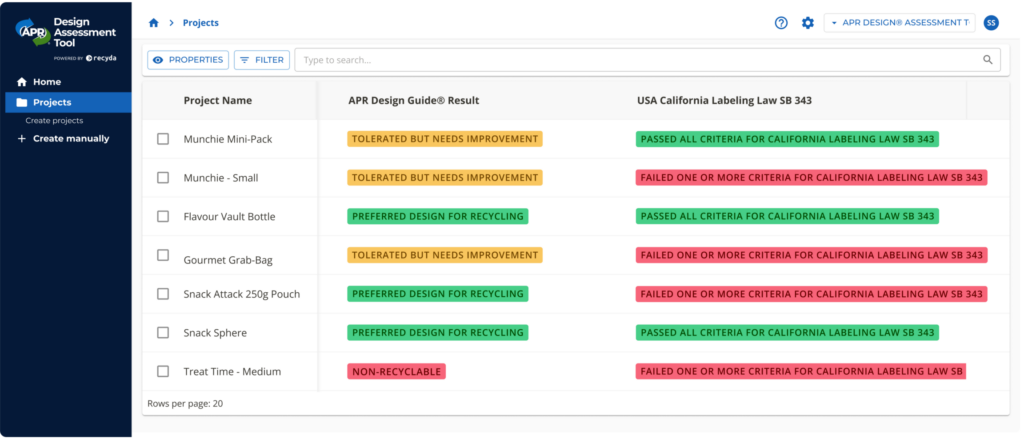The height and width of the screenshot is (448, 1024).
Task: Open the Munchie - Small project
Action: (221, 178)
